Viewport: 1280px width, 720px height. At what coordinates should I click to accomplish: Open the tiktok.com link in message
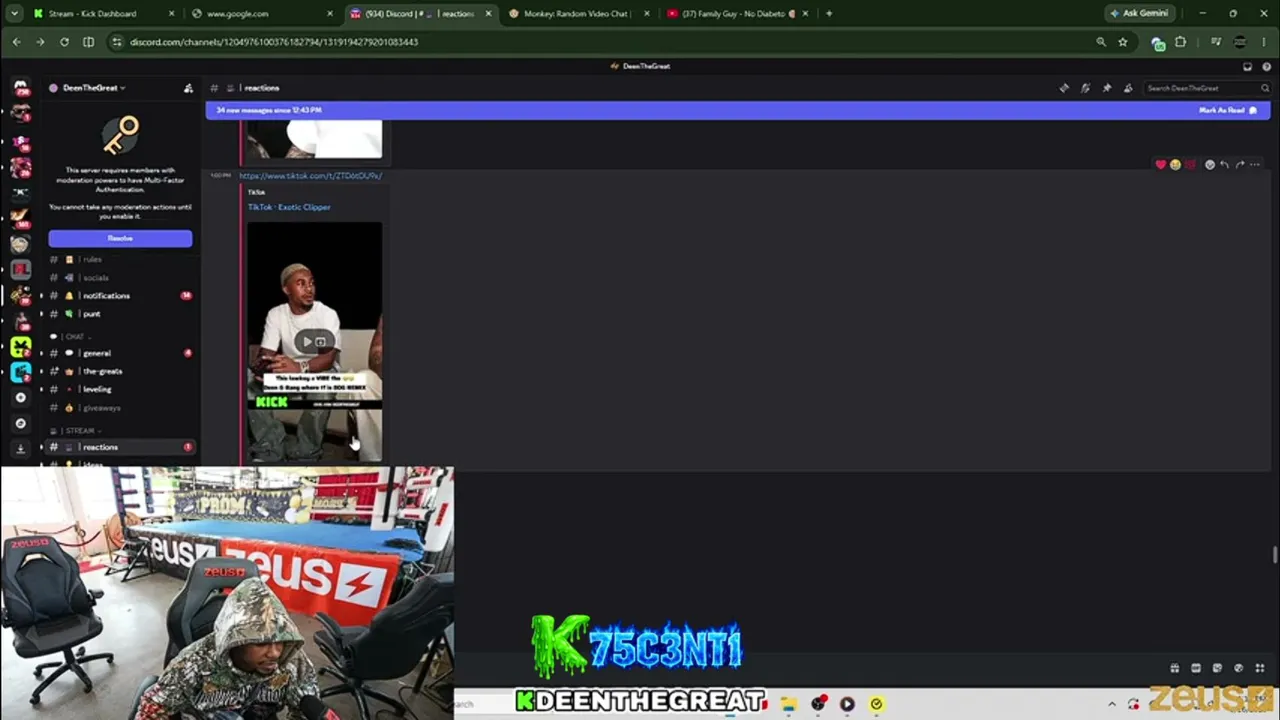(310, 176)
